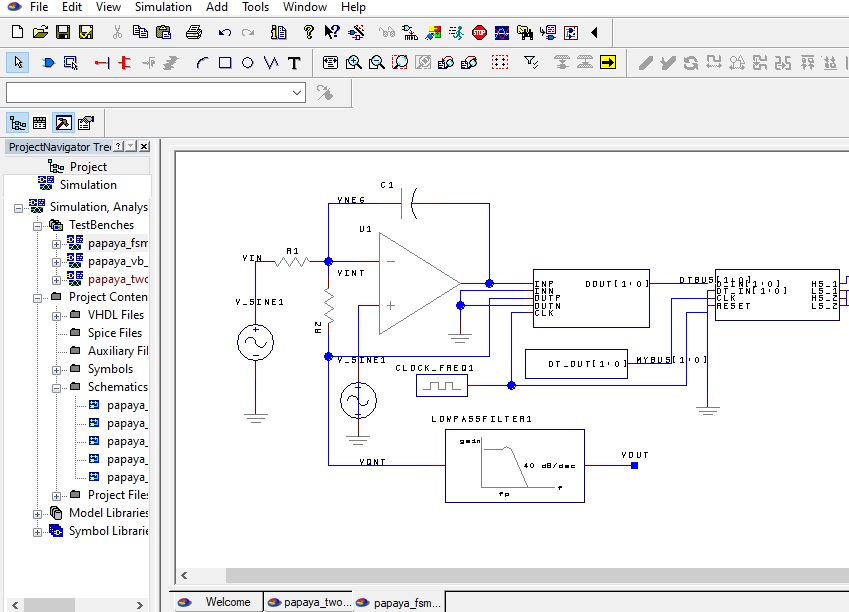849x612 pixels.
Task: Switch to the Project navigator tab
Action: [77, 167]
